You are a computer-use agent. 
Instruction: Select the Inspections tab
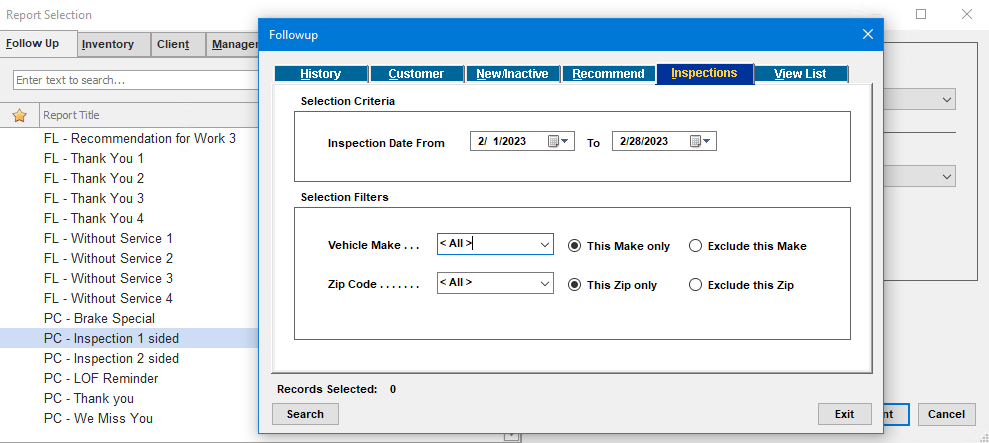[x=705, y=73]
